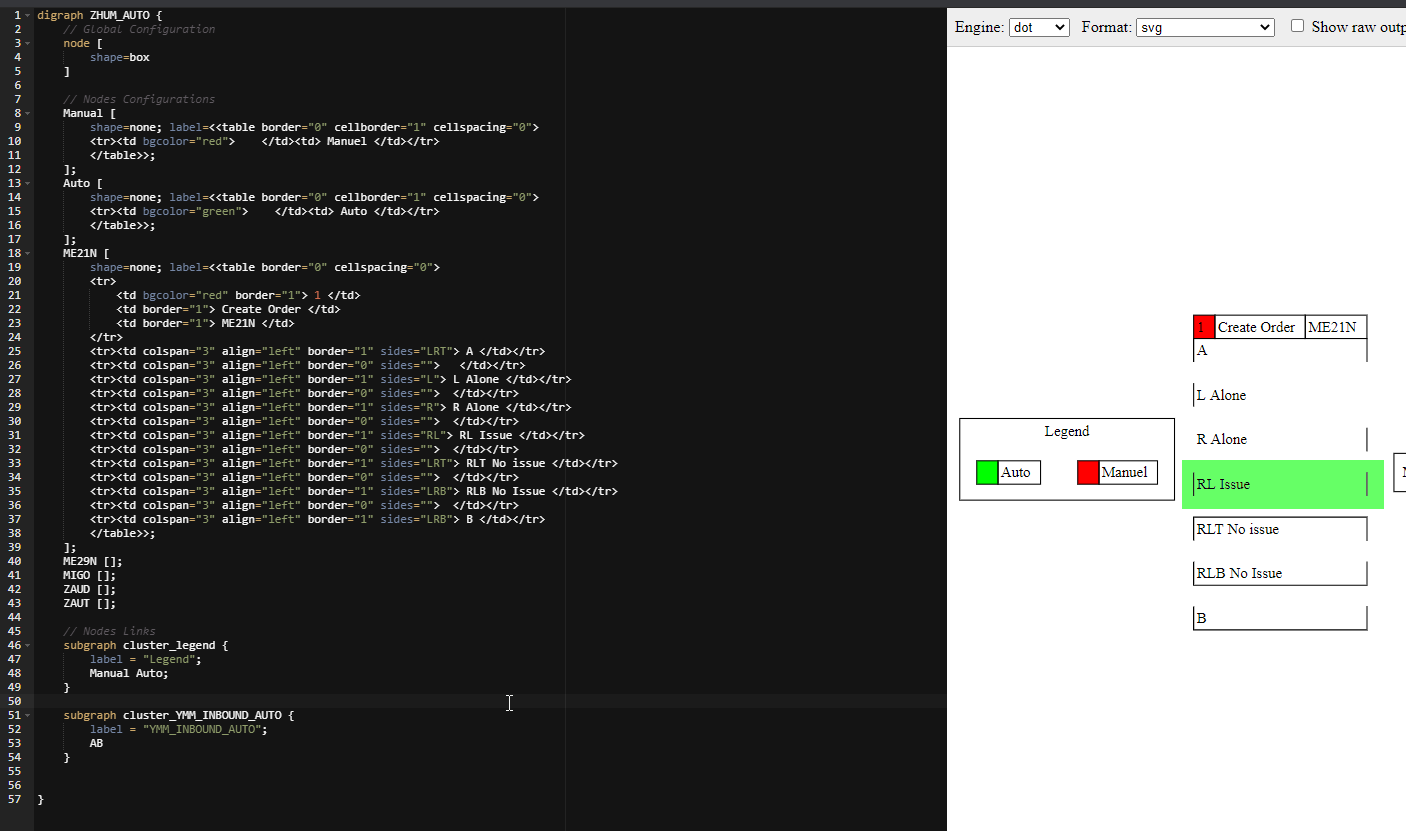Click the green Auto legend swatch
This screenshot has width=1406, height=831.
point(987,472)
